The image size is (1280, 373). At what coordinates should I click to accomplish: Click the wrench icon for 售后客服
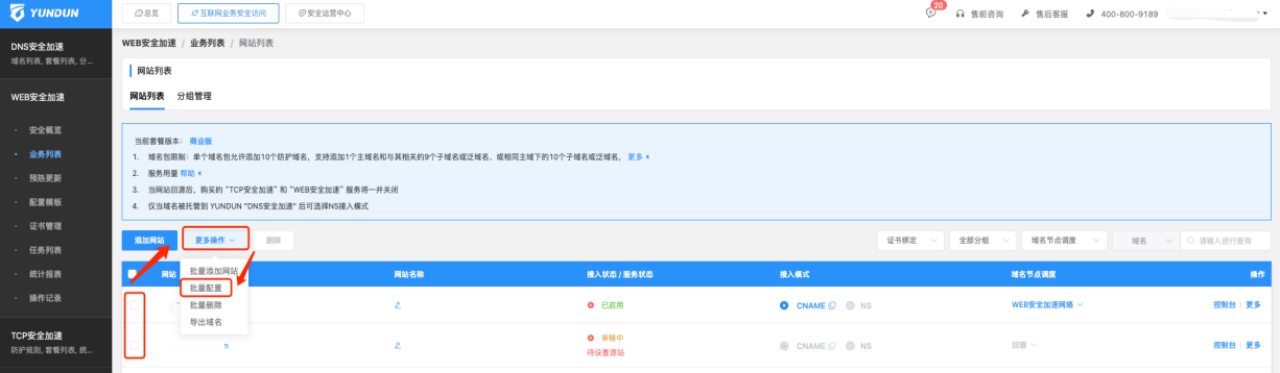coord(1025,14)
